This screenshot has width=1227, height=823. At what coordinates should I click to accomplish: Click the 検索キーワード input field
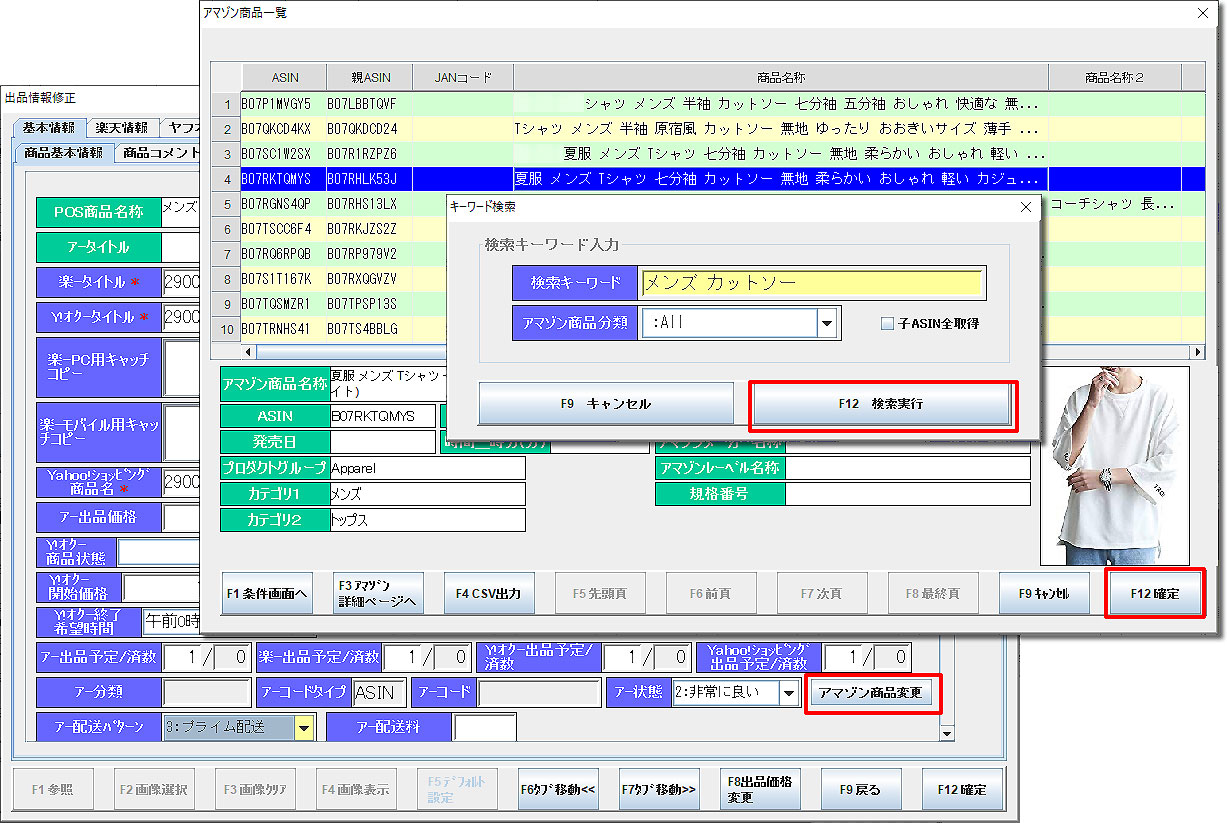812,283
